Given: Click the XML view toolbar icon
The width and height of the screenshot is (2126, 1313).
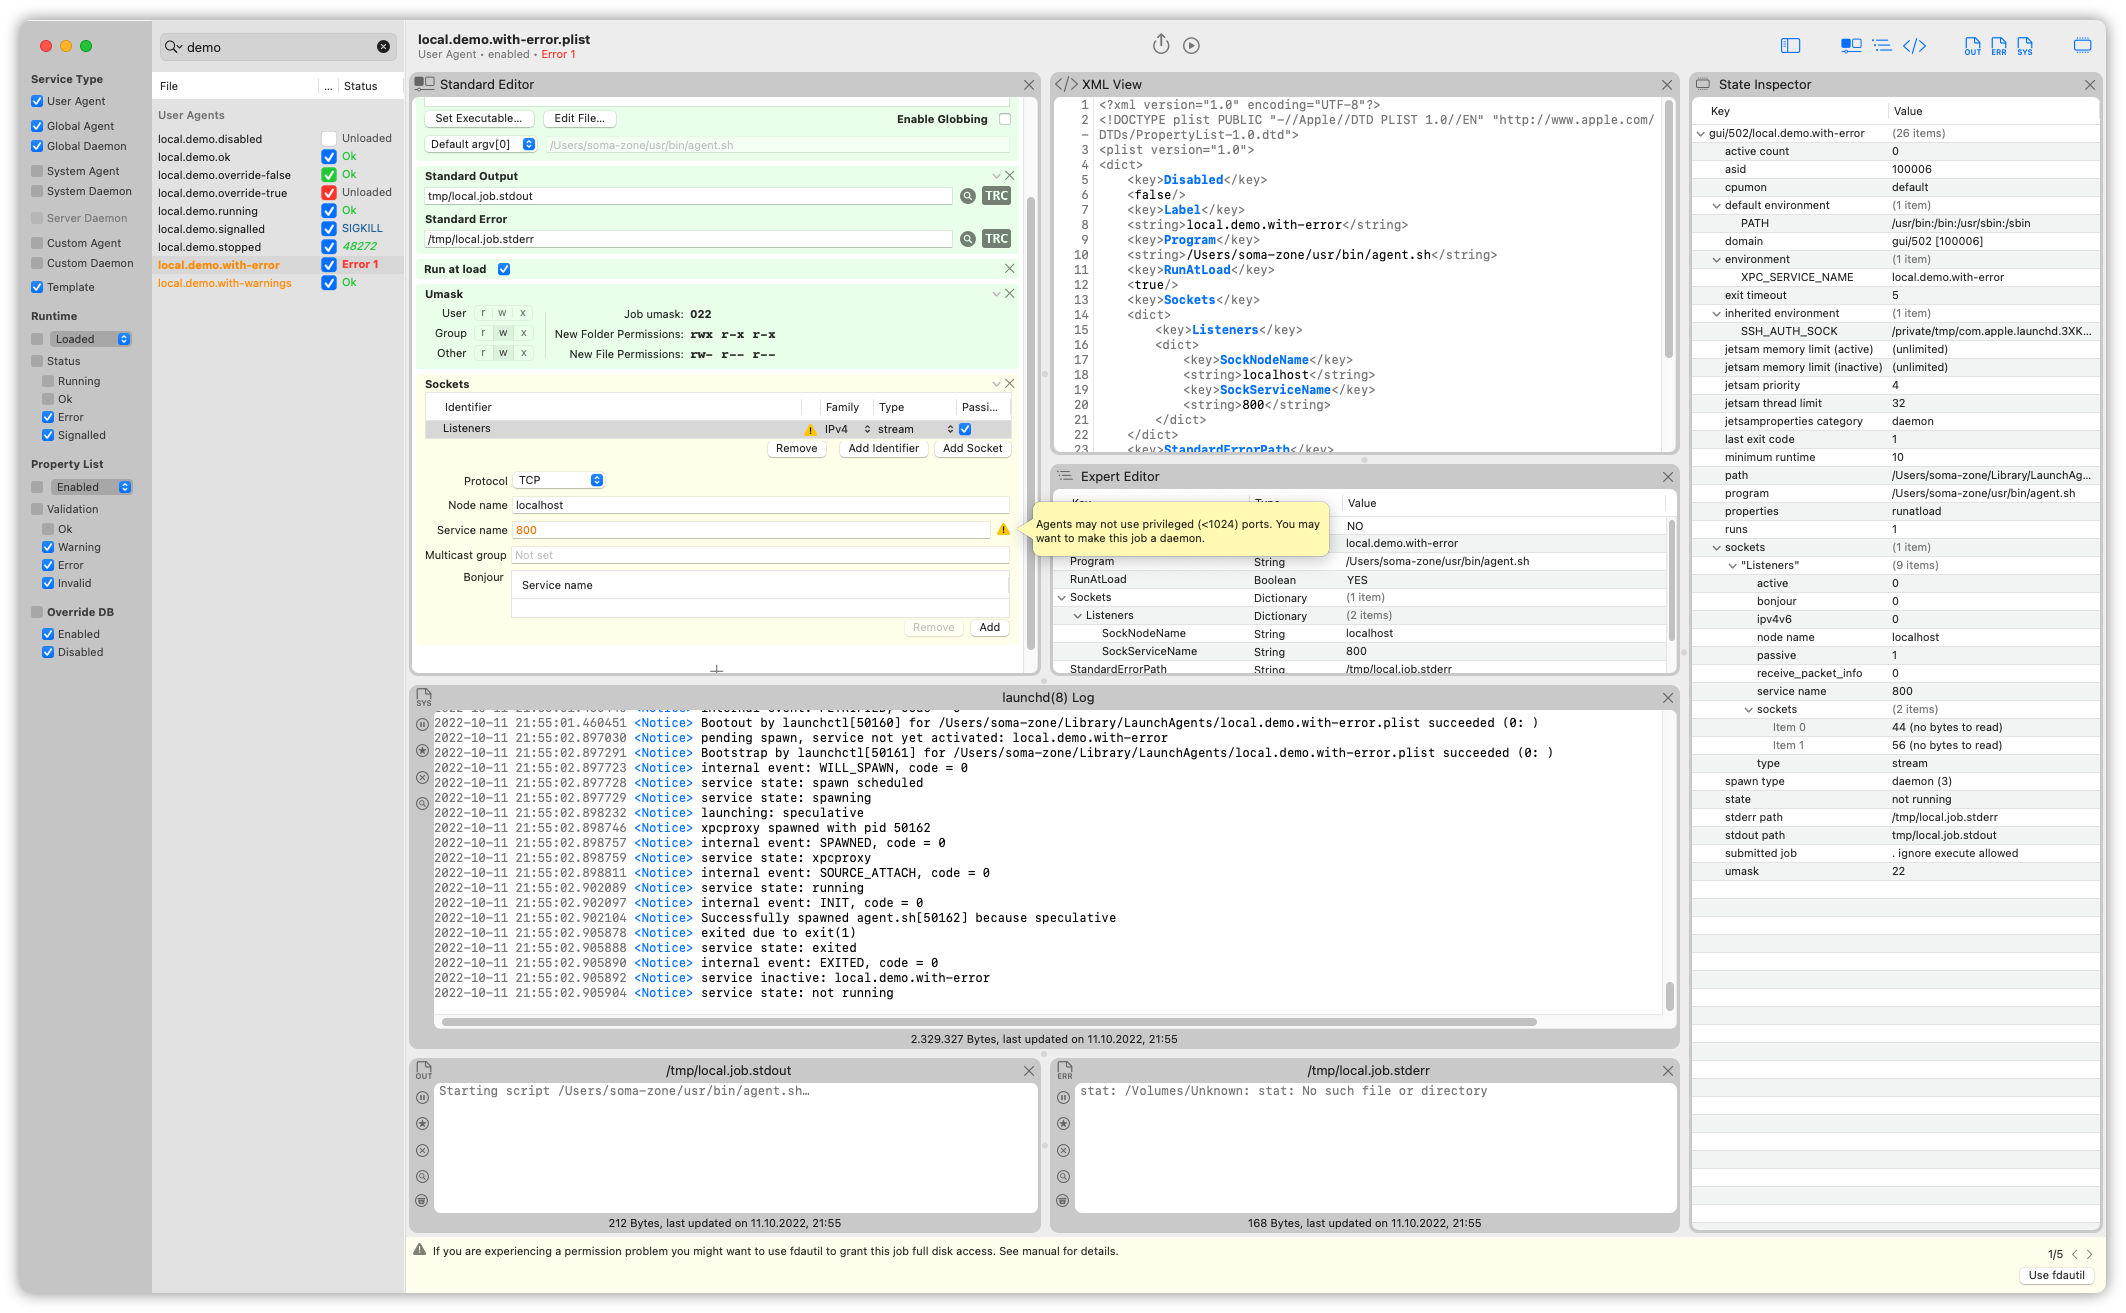Looking at the screenshot, I should (x=1914, y=46).
